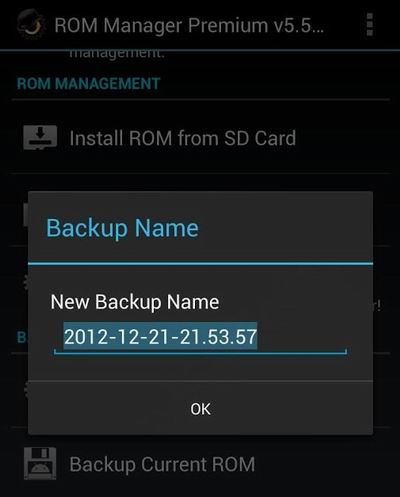
Task: Click the blue underline of the name field
Action: 200,352
